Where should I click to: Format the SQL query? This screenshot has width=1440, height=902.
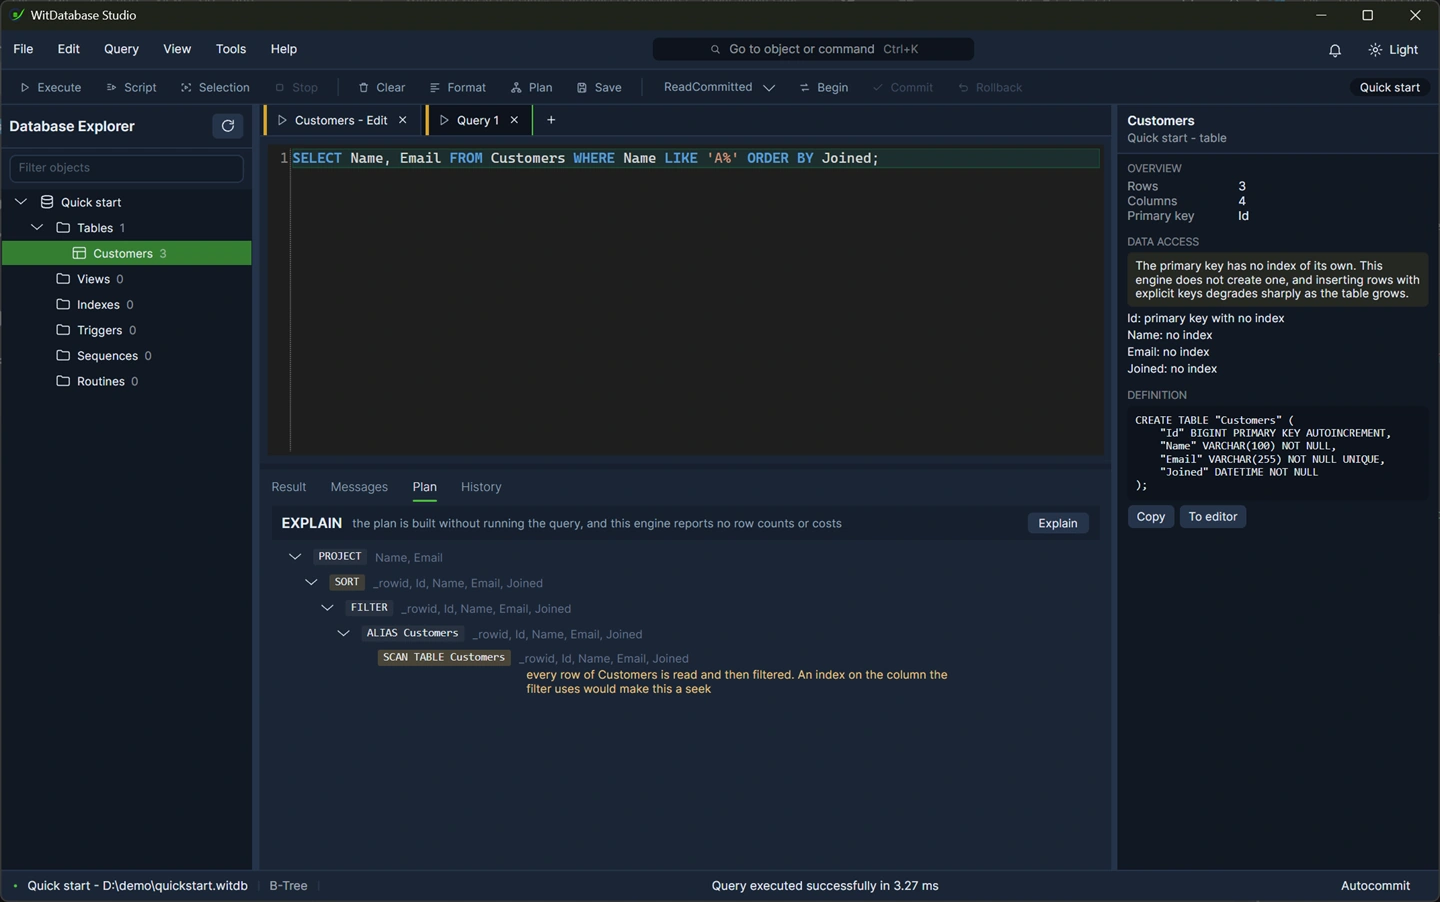(x=458, y=87)
